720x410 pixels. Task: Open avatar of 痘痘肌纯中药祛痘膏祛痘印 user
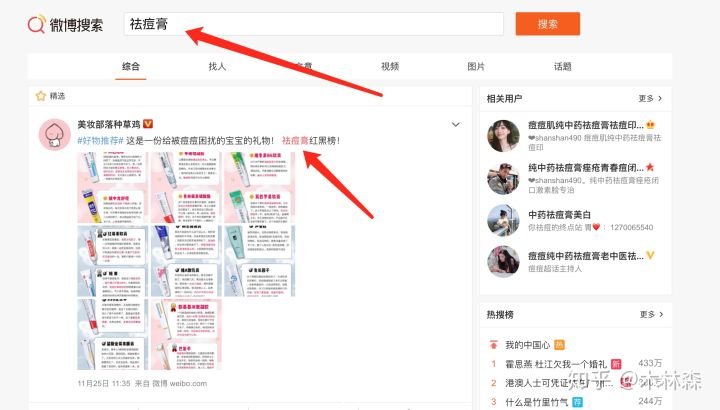[x=503, y=136]
